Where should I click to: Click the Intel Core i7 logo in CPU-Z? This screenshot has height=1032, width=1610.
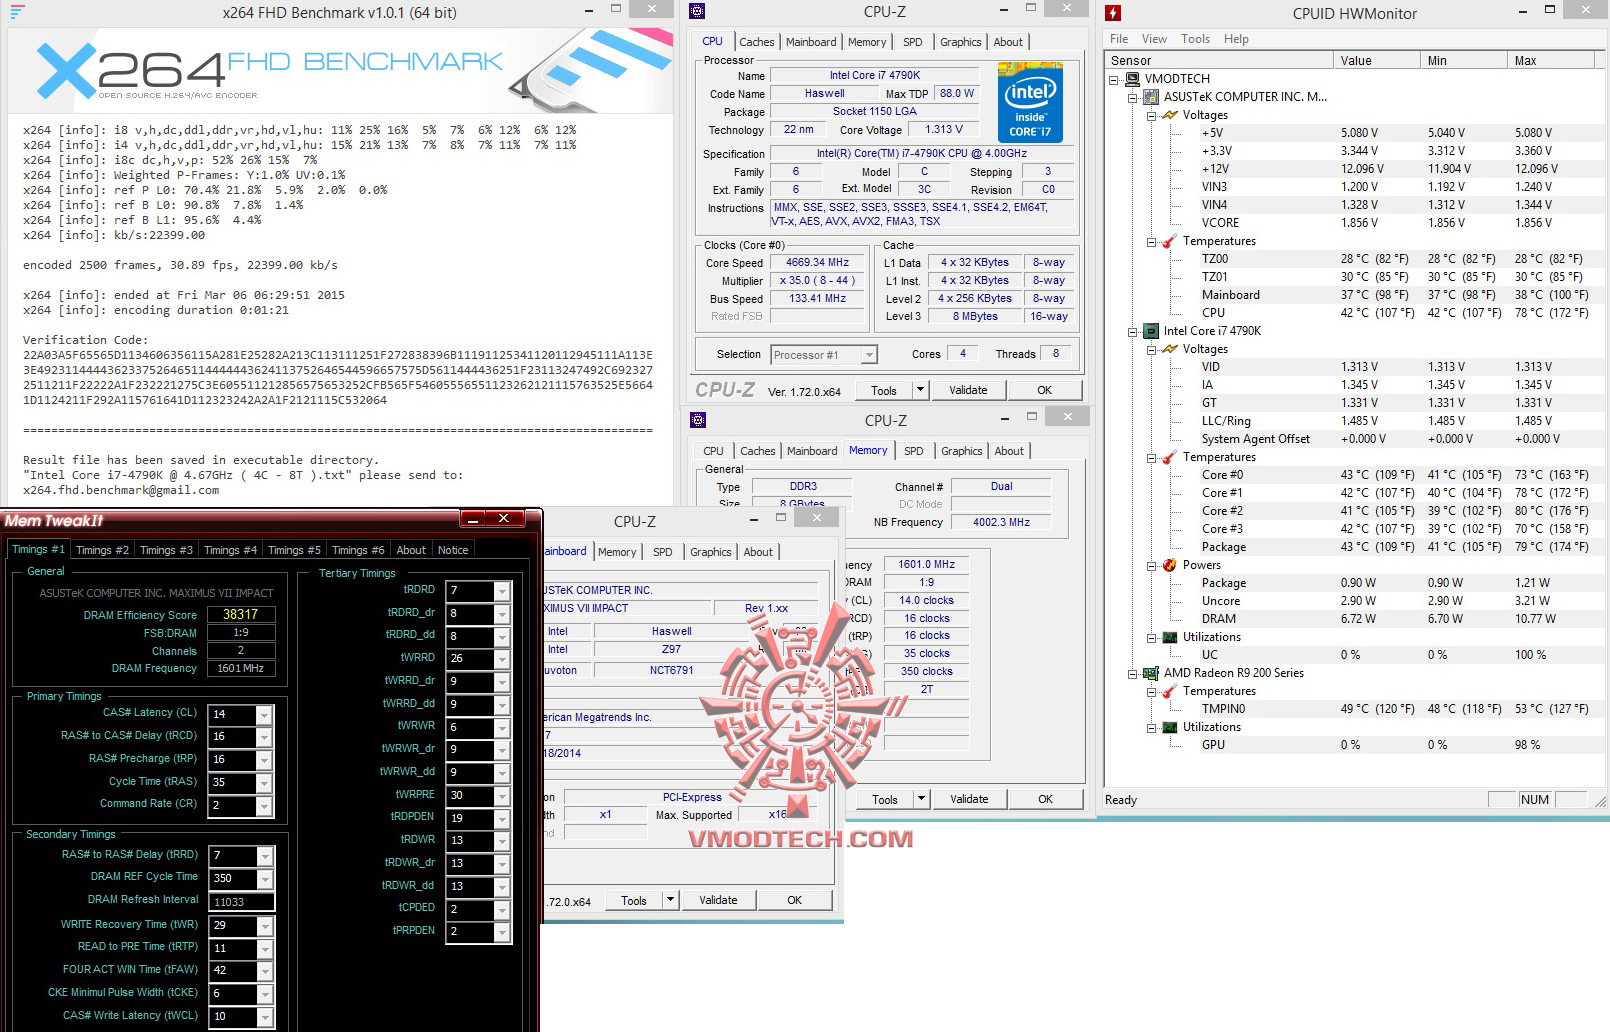[x=1030, y=102]
